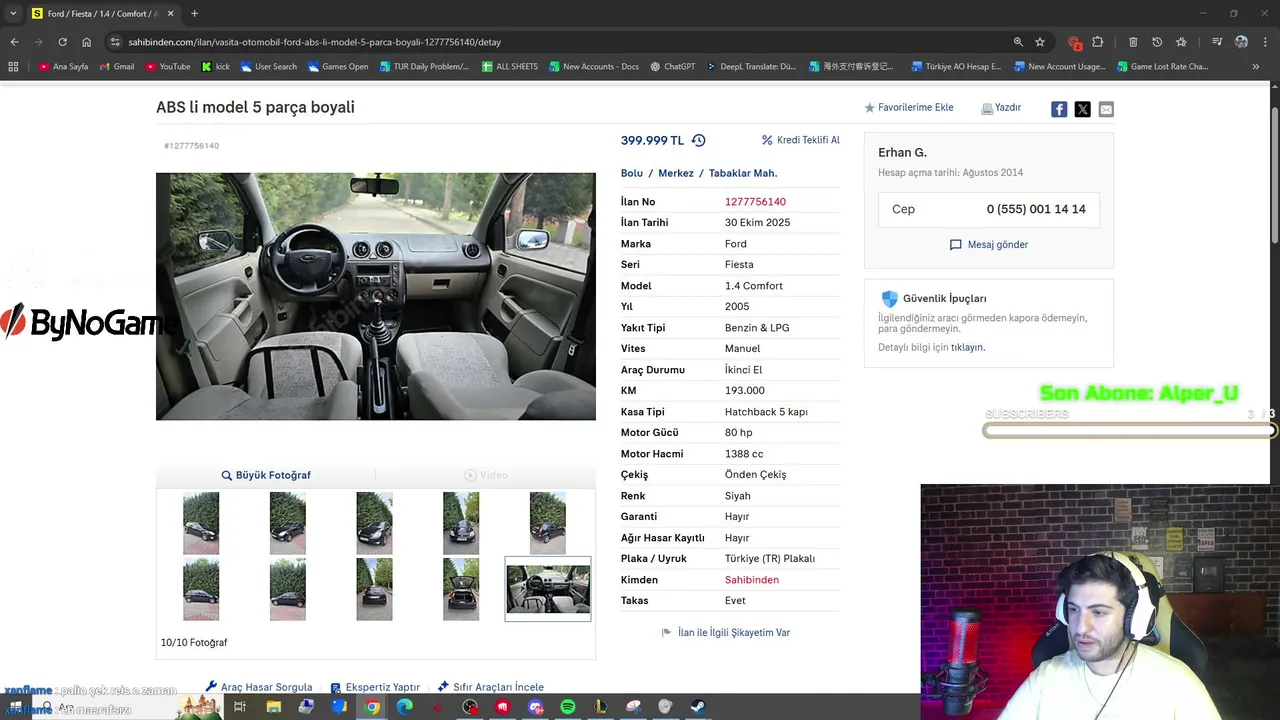Click Ekspertiz Yaptır link
Image resolution: width=1280 pixels, height=720 pixels.
(375, 687)
